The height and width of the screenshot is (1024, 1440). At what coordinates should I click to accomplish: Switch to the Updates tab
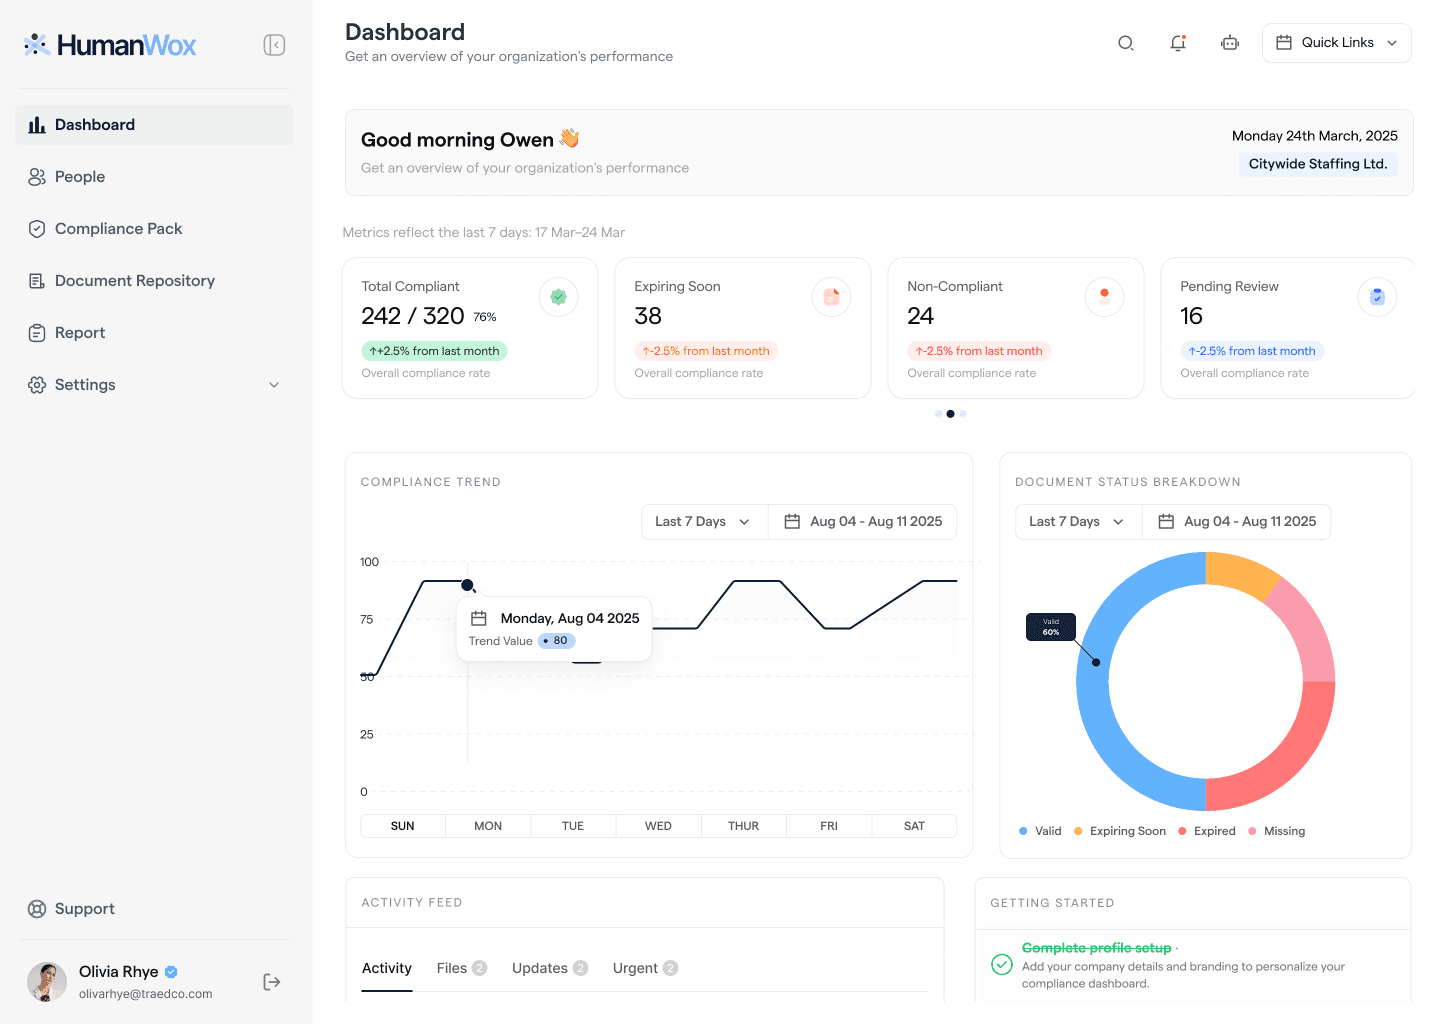[x=550, y=968]
